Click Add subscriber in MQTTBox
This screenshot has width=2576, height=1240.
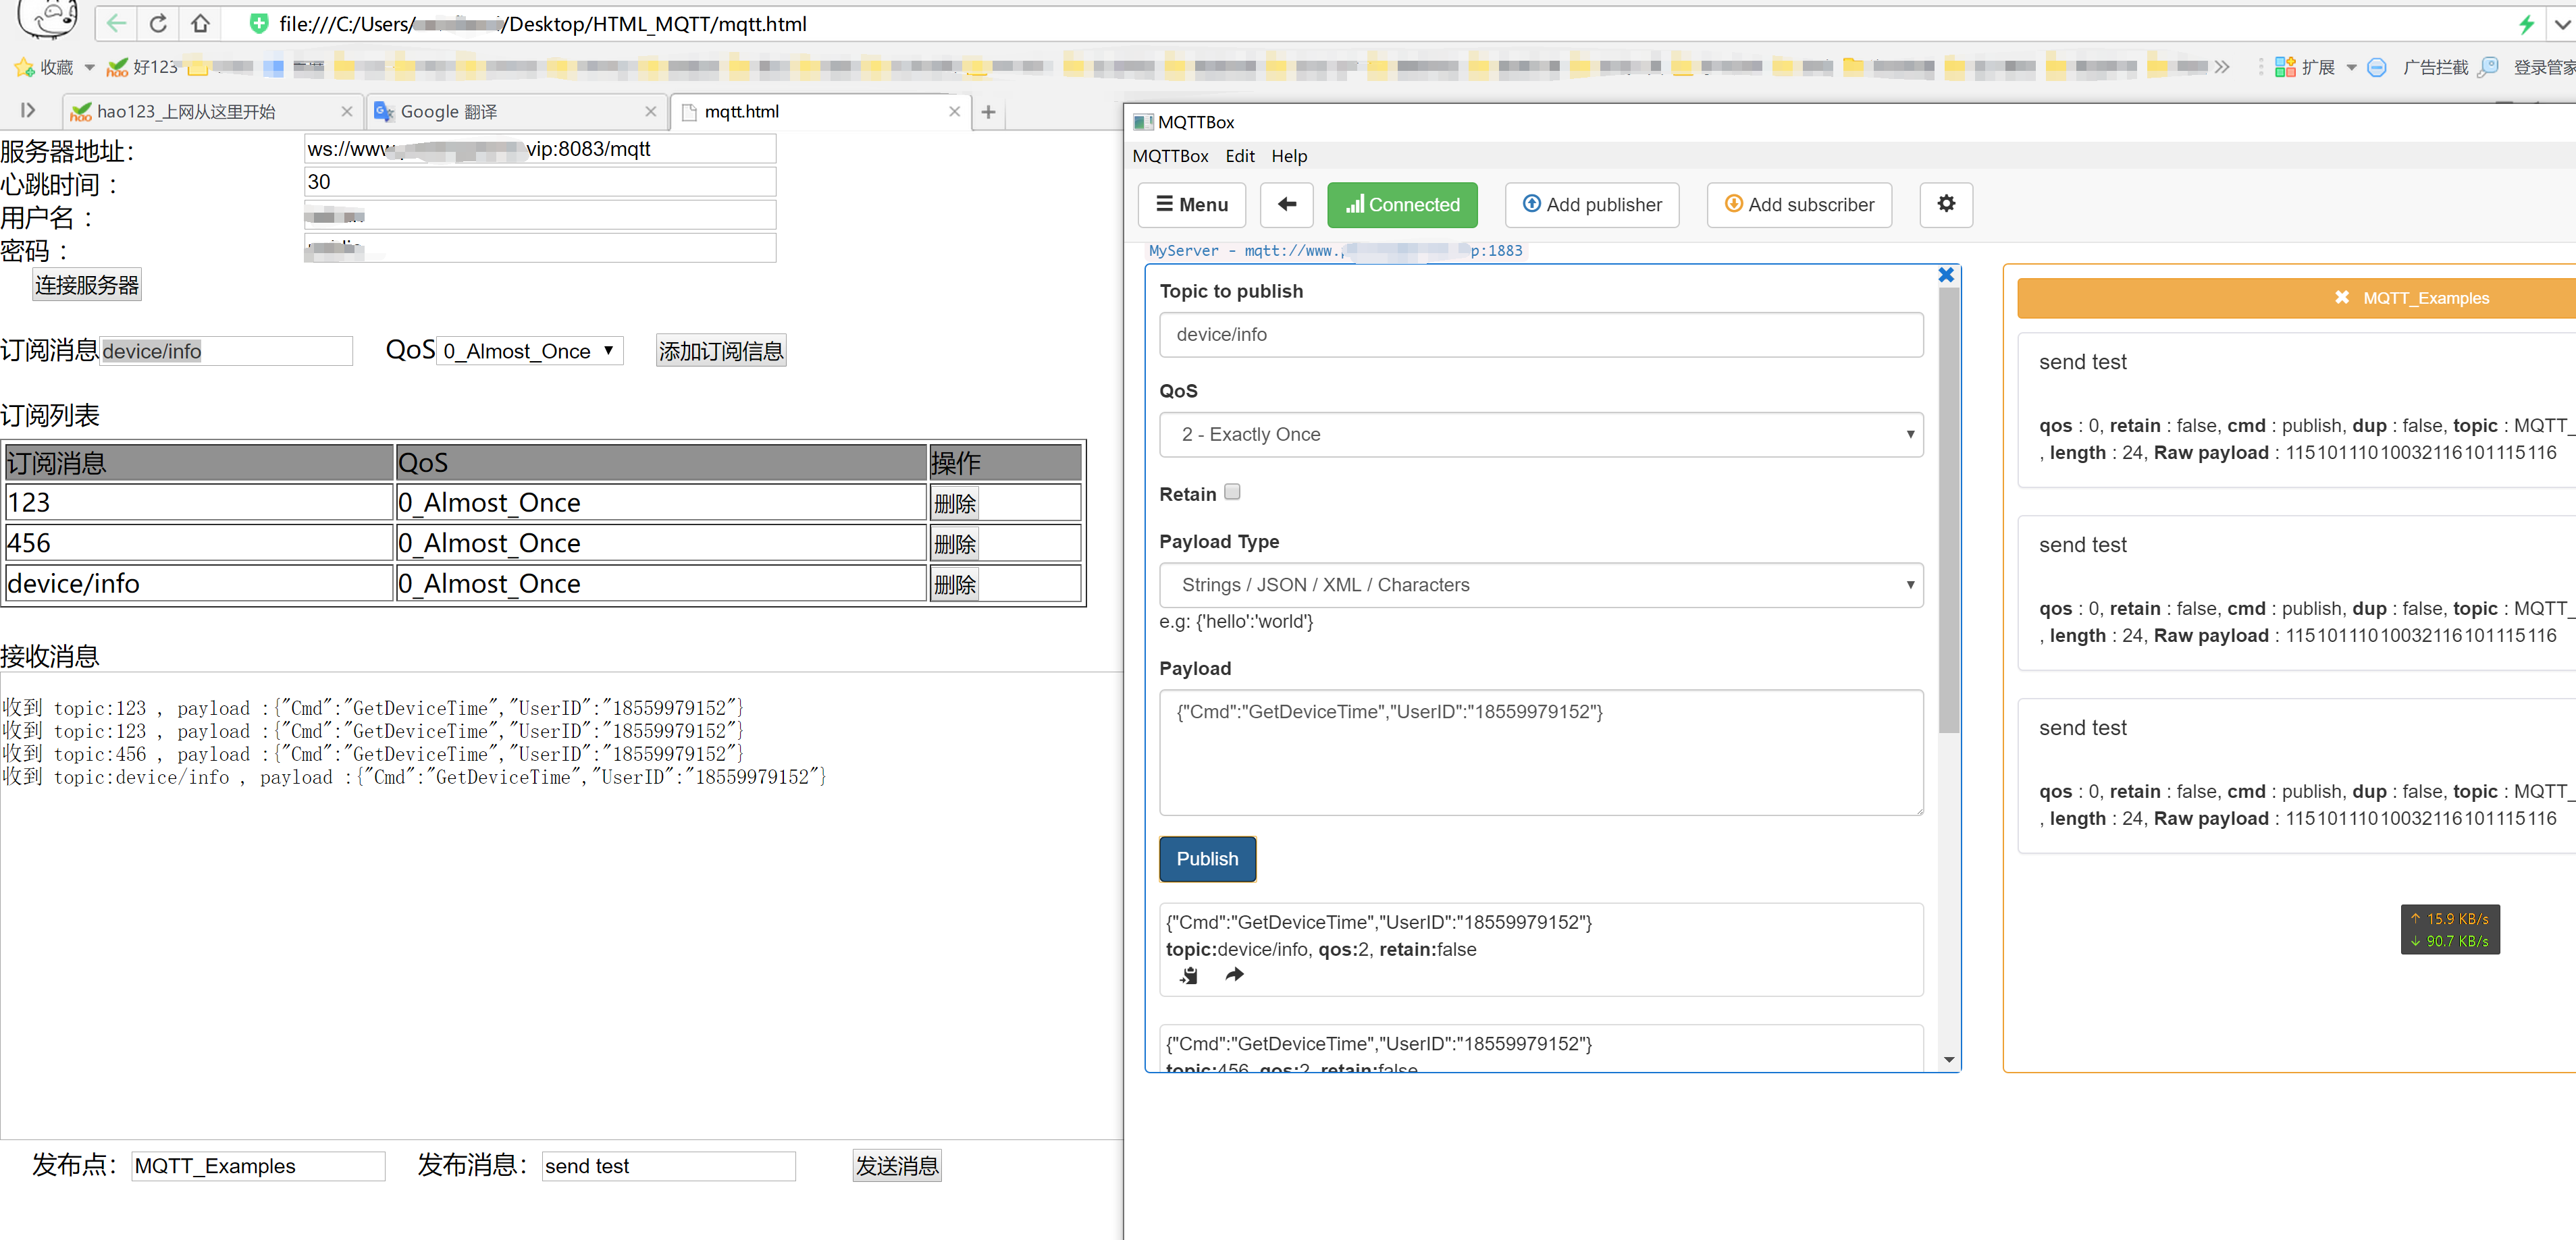coord(1798,204)
